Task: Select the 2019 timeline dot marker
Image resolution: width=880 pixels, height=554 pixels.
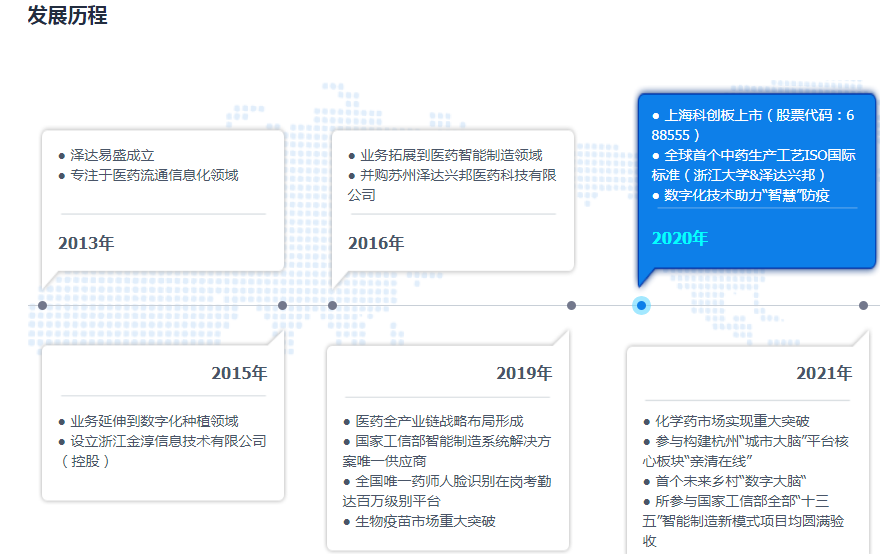Action: click(571, 305)
